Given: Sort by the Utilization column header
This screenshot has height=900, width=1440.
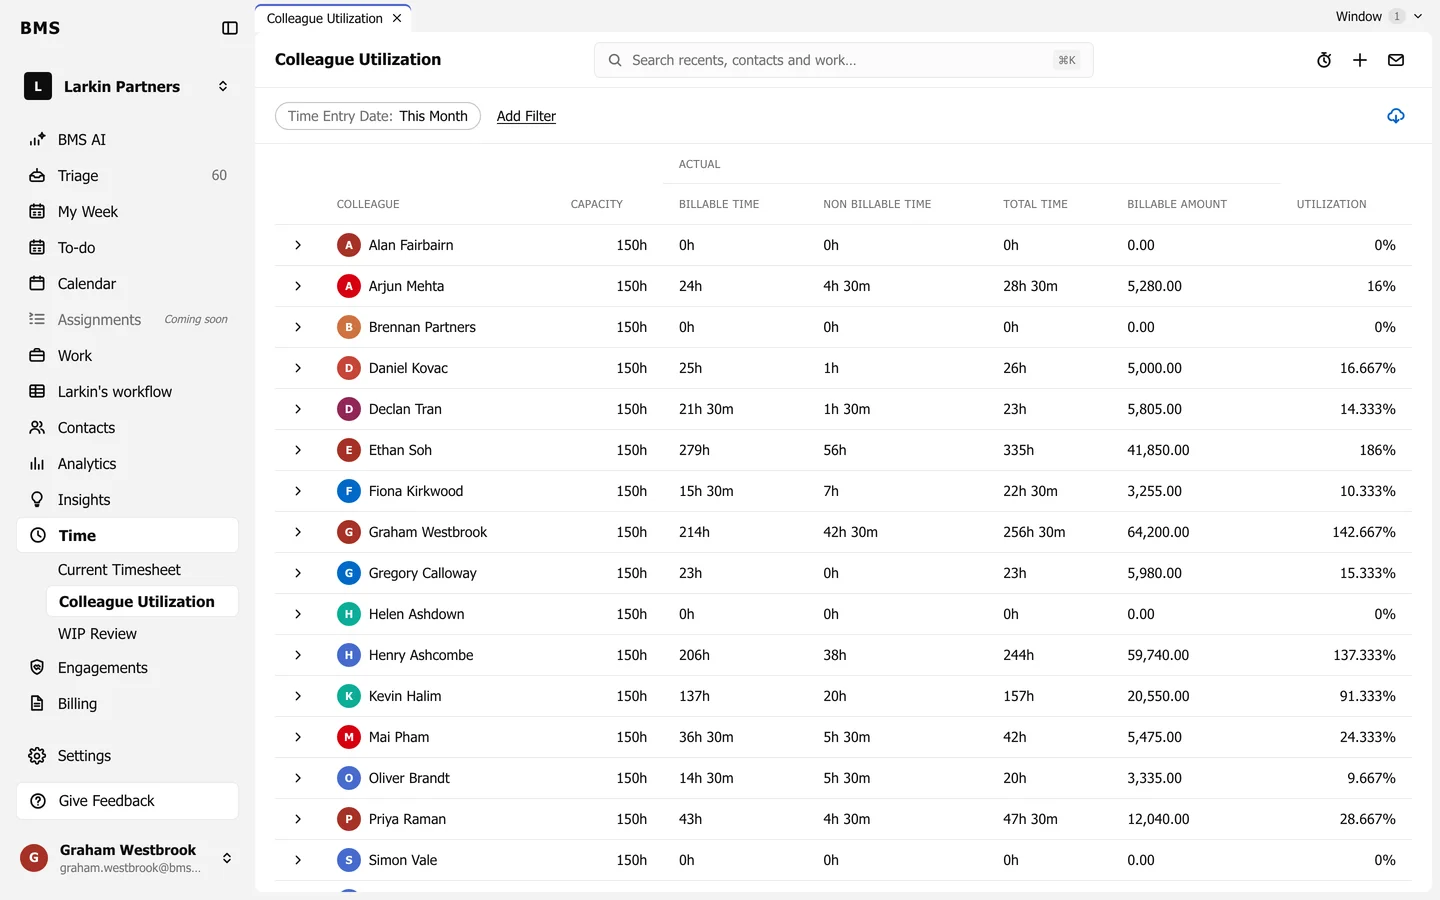Looking at the screenshot, I should (1331, 204).
